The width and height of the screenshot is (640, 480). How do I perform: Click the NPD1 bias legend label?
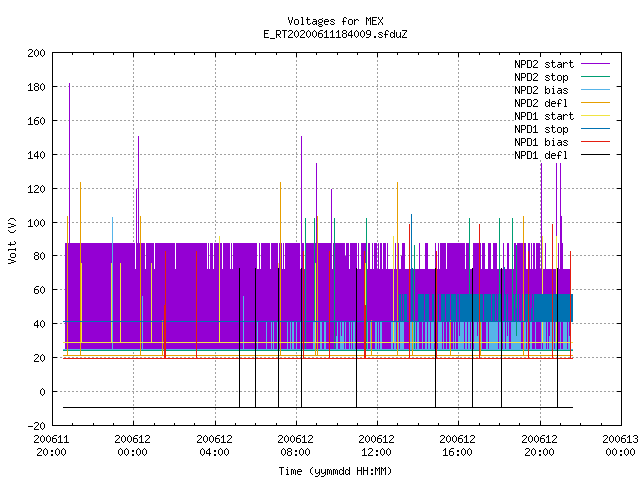(x=541, y=142)
